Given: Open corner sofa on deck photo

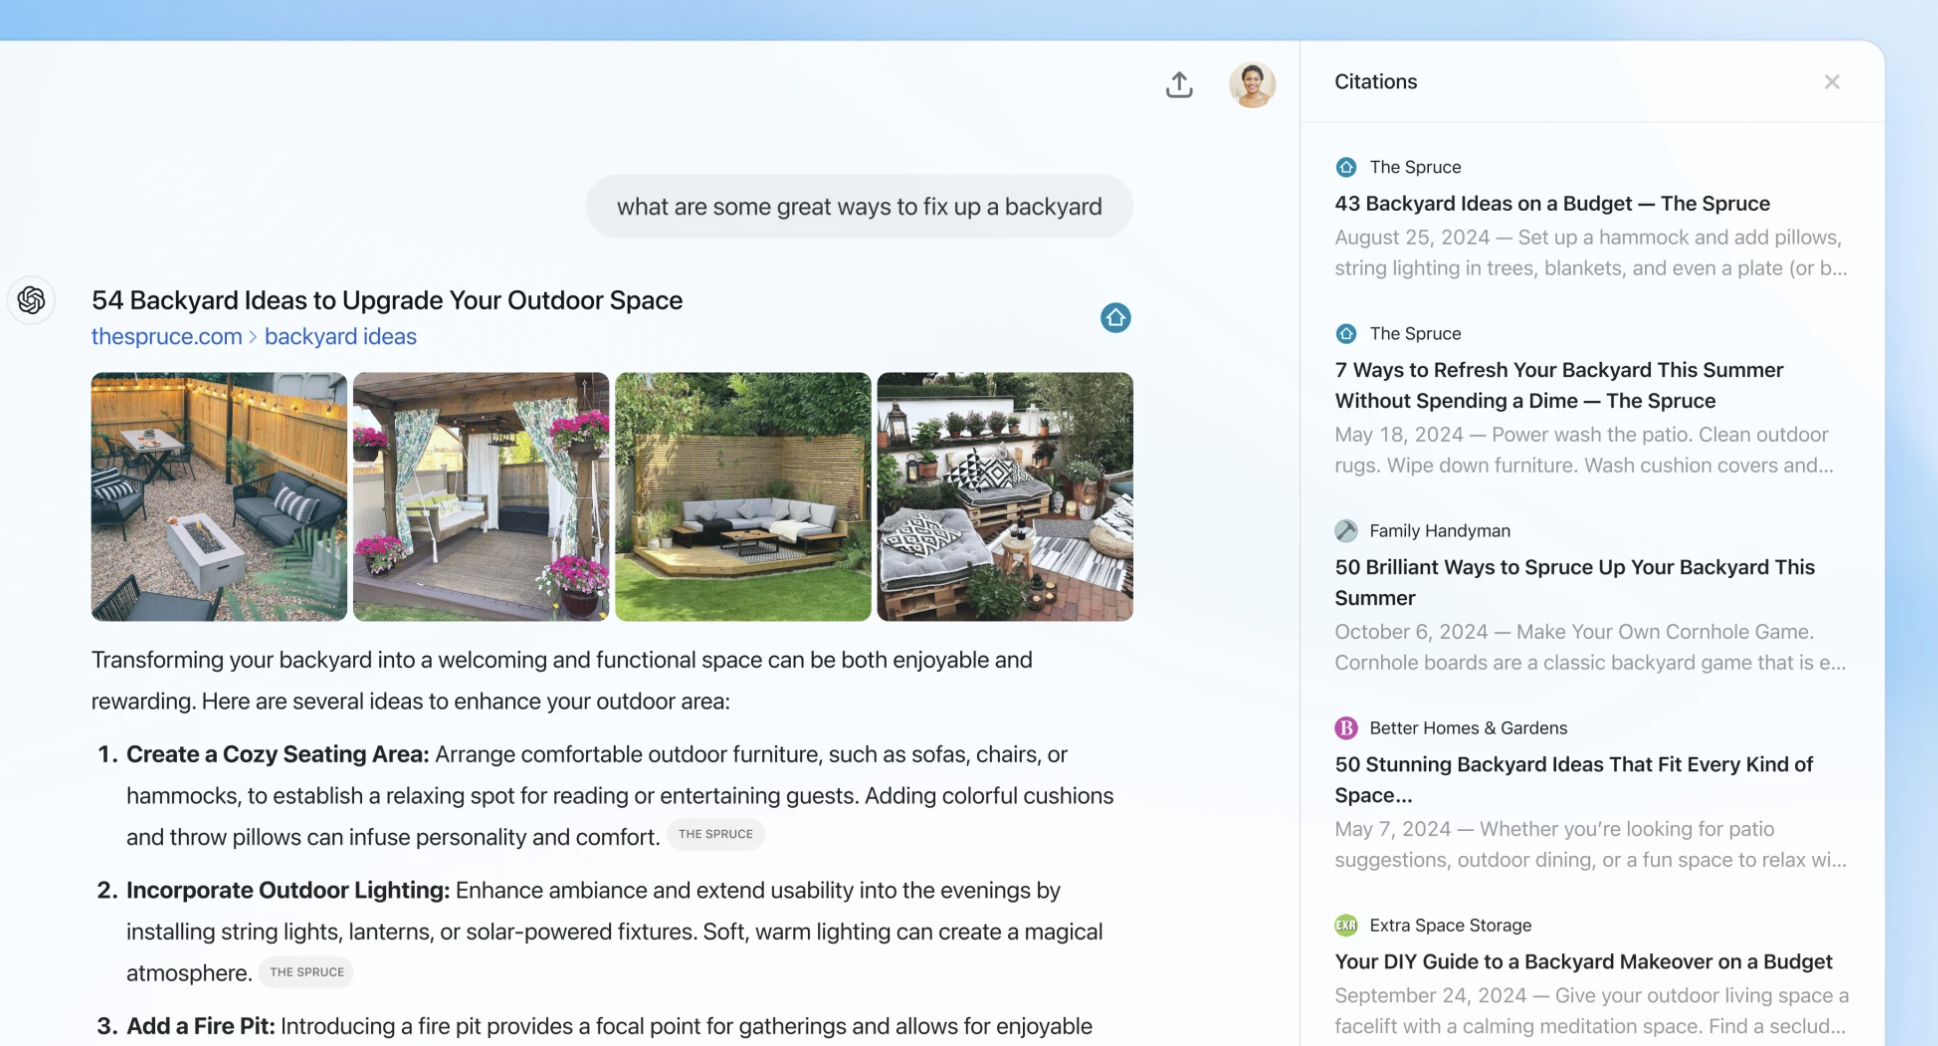Looking at the screenshot, I should coord(743,497).
